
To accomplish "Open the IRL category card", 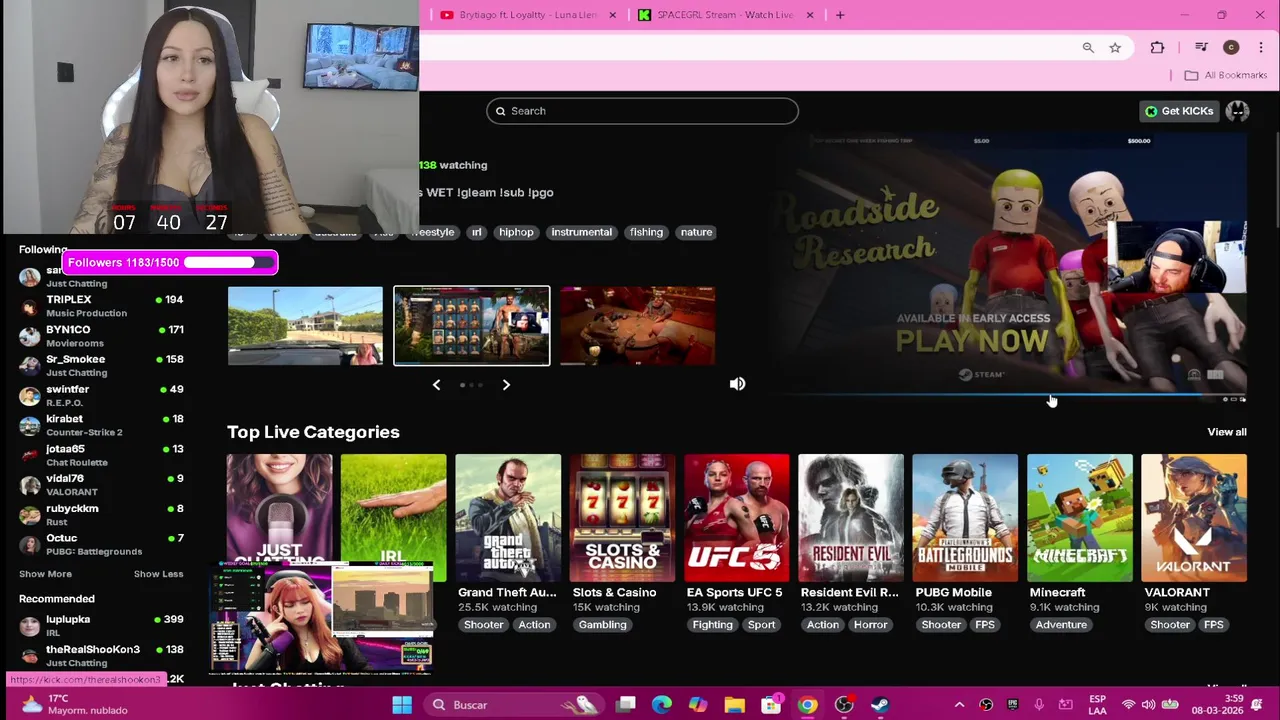I will 393,509.
